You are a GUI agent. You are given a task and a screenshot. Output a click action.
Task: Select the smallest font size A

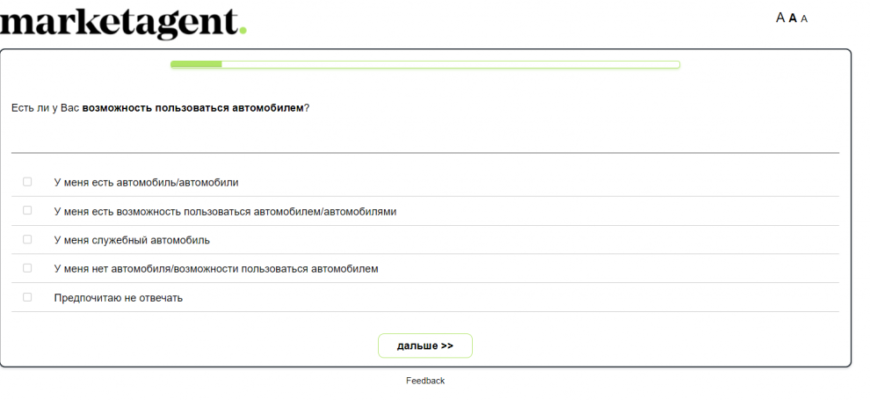805,19
